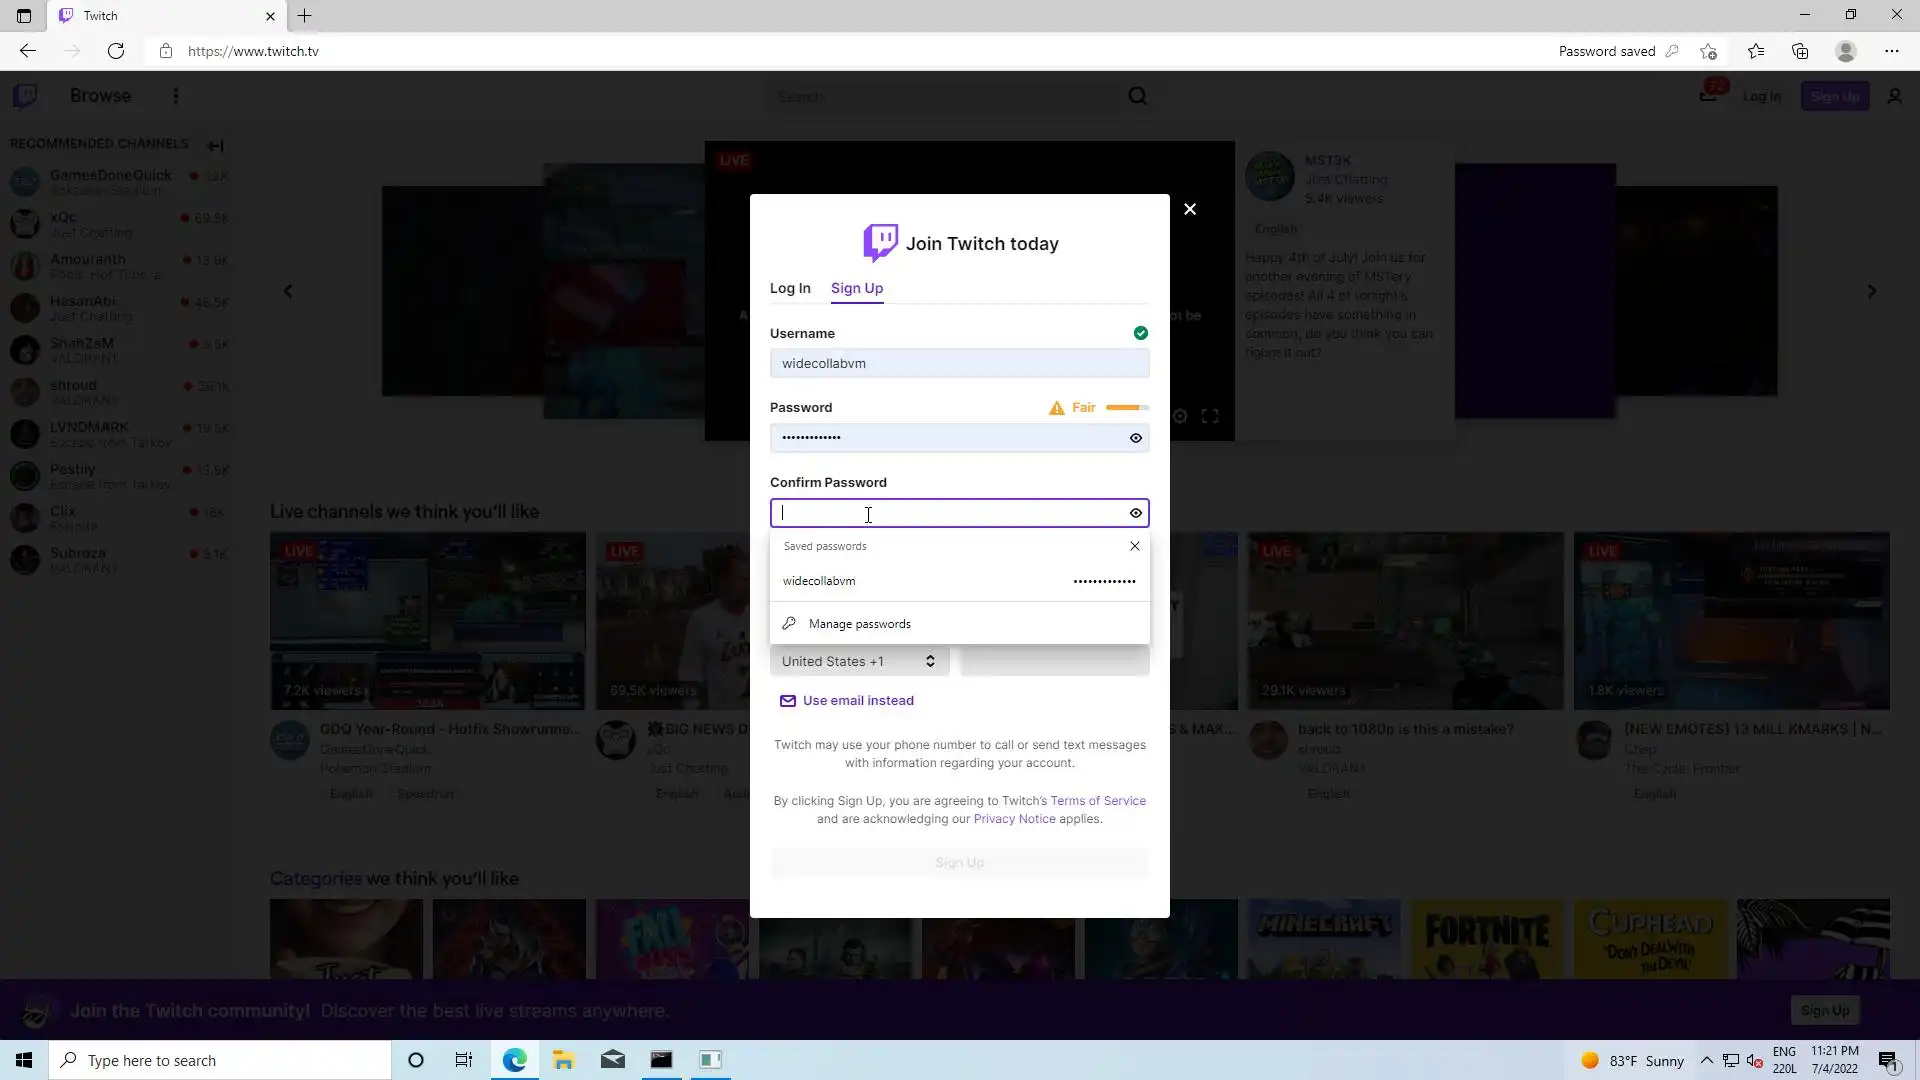Switch to the Log In tab
This screenshot has width=1920, height=1080.
[790, 288]
